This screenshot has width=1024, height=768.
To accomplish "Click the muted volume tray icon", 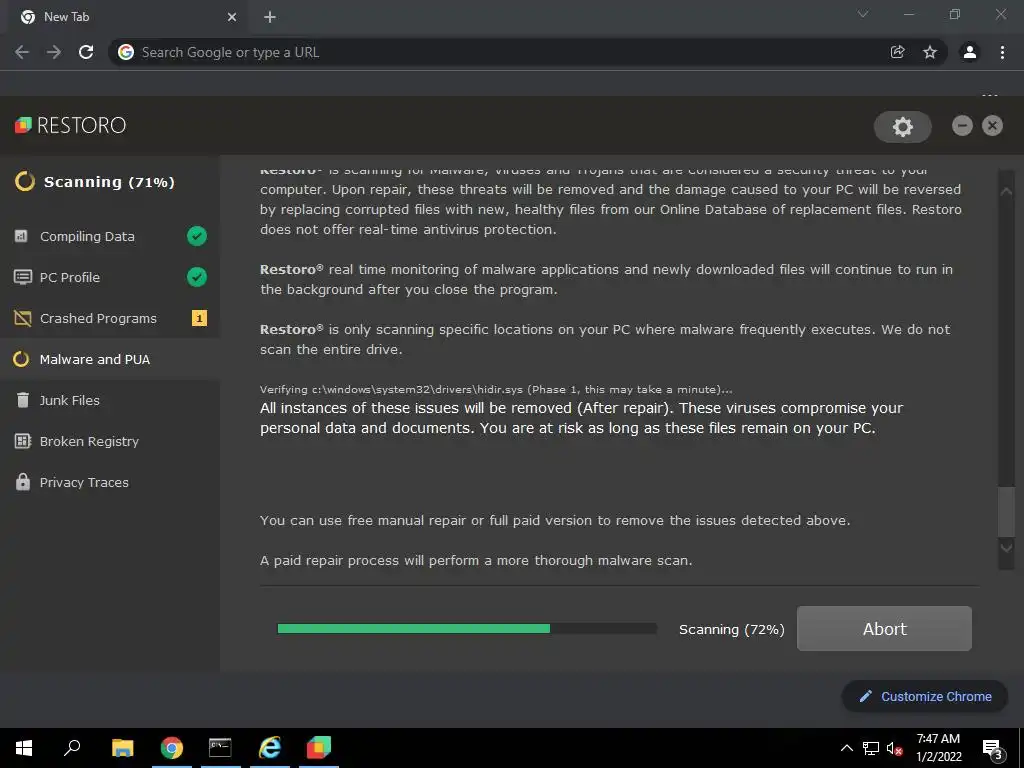I will (x=894, y=749).
